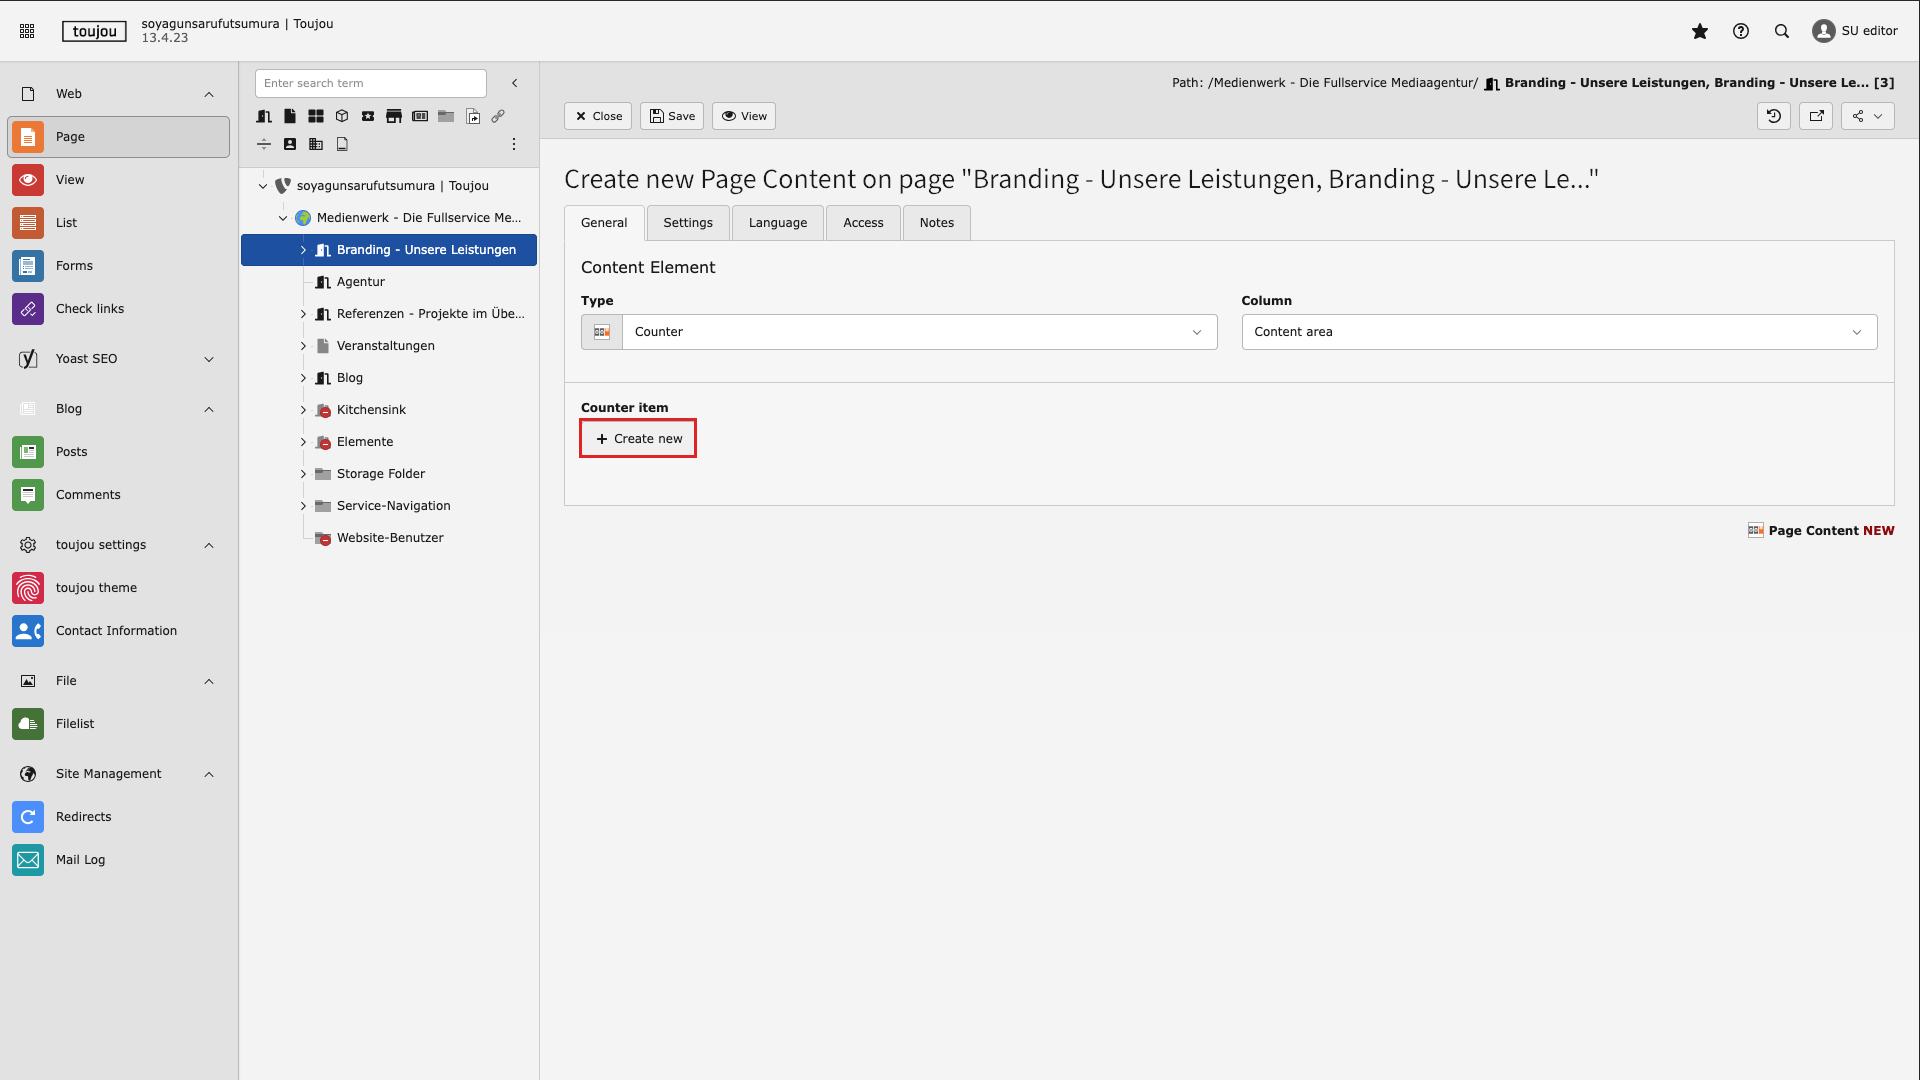Image resolution: width=1920 pixels, height=1080 pixels.
Task: Click the search magnifier icon in the top bar
Action: 1781,31
